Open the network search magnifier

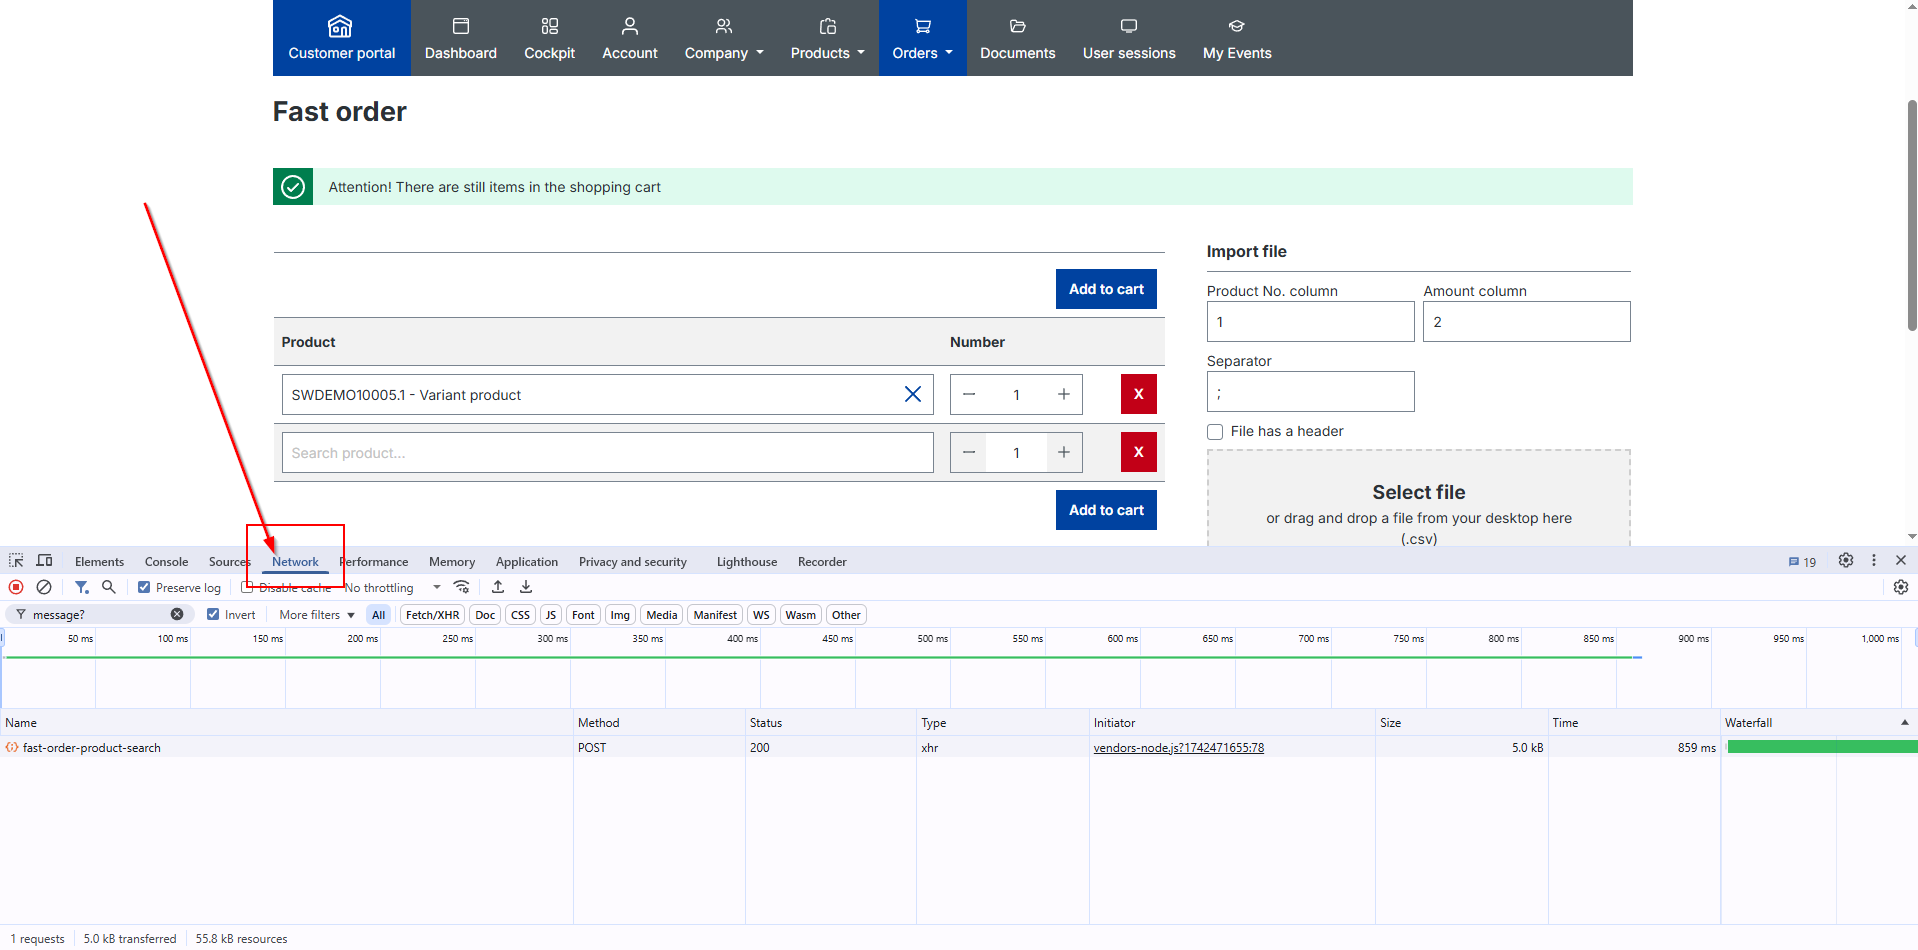109,587
